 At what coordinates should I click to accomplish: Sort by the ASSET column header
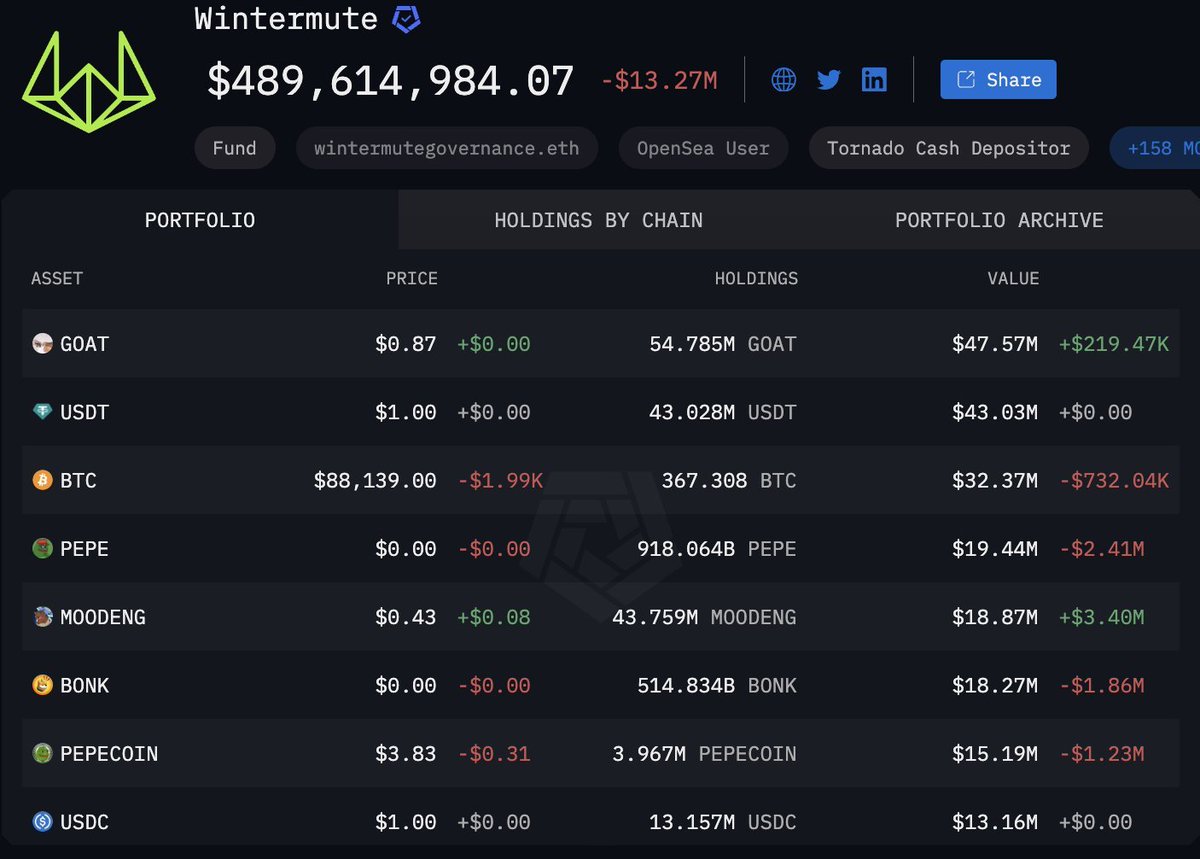pyautogui.click(x=57, y=279)
